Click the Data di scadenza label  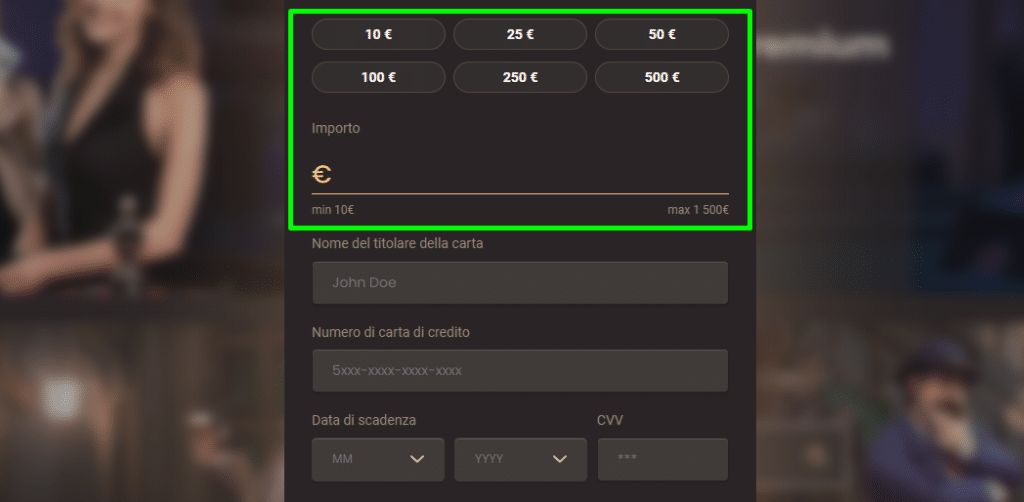point(364,420)
